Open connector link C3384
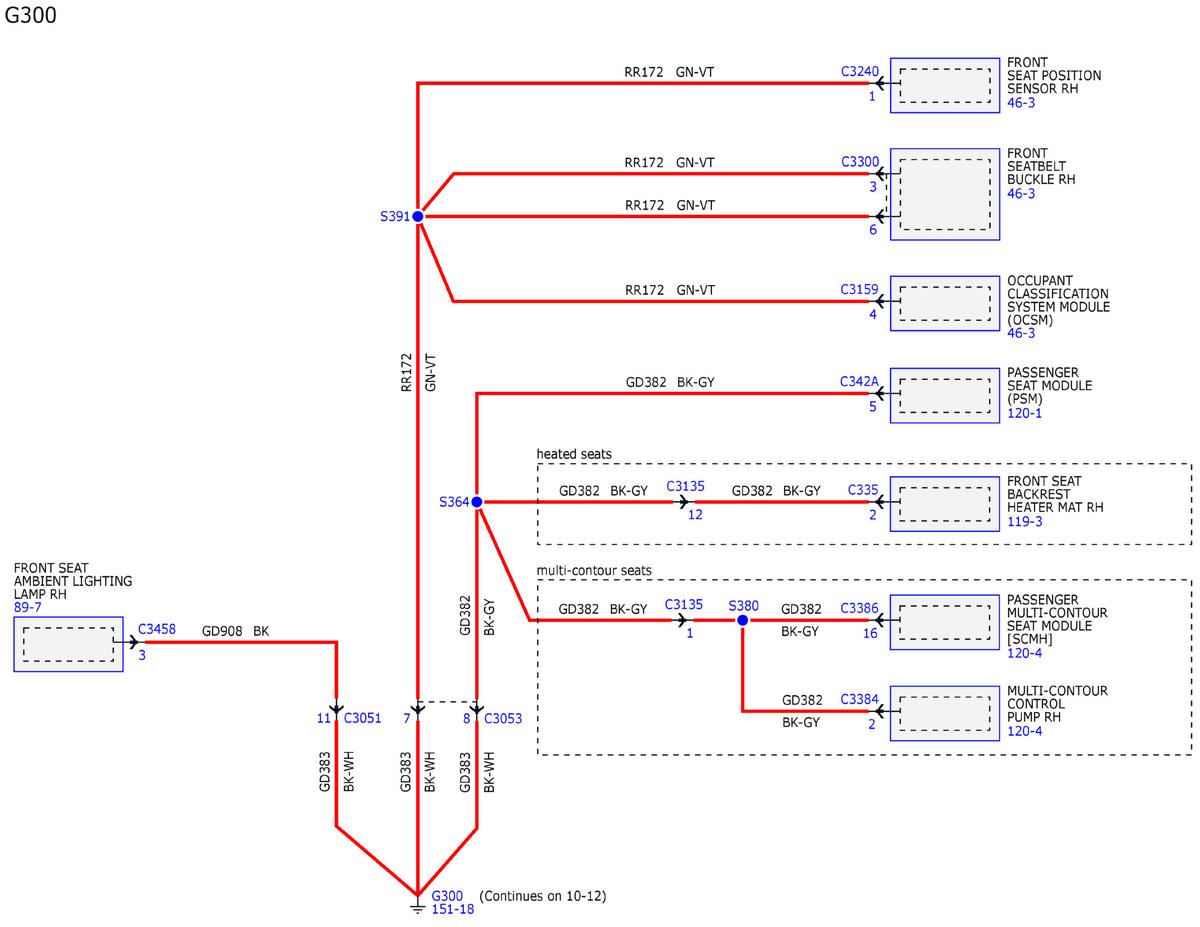 click(x=860, y=699)
